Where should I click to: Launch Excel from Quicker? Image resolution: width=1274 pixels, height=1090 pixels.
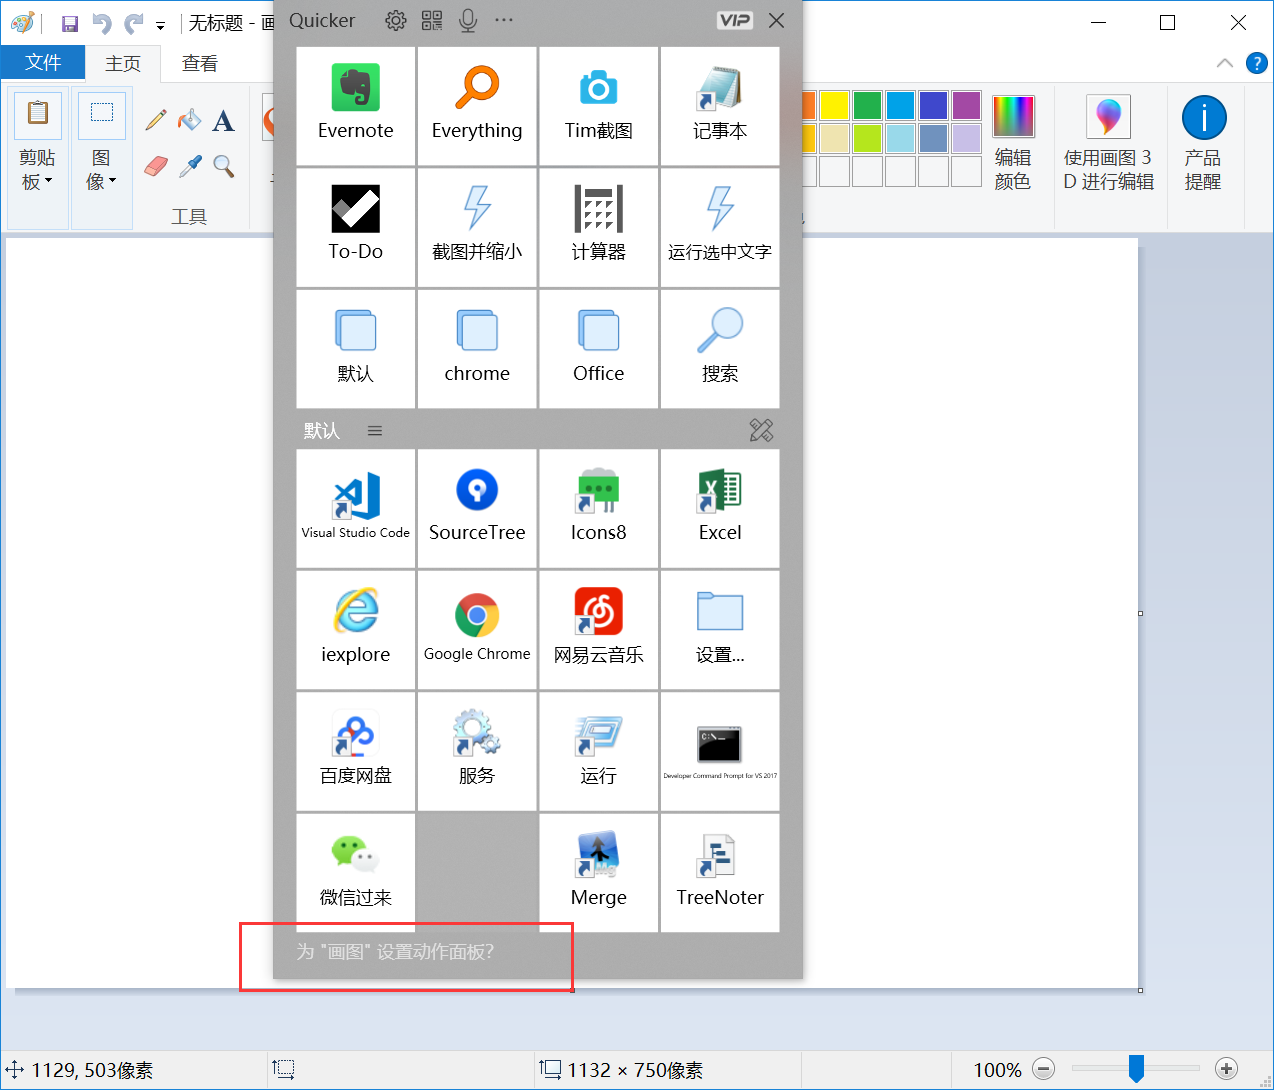click(720, 508)
